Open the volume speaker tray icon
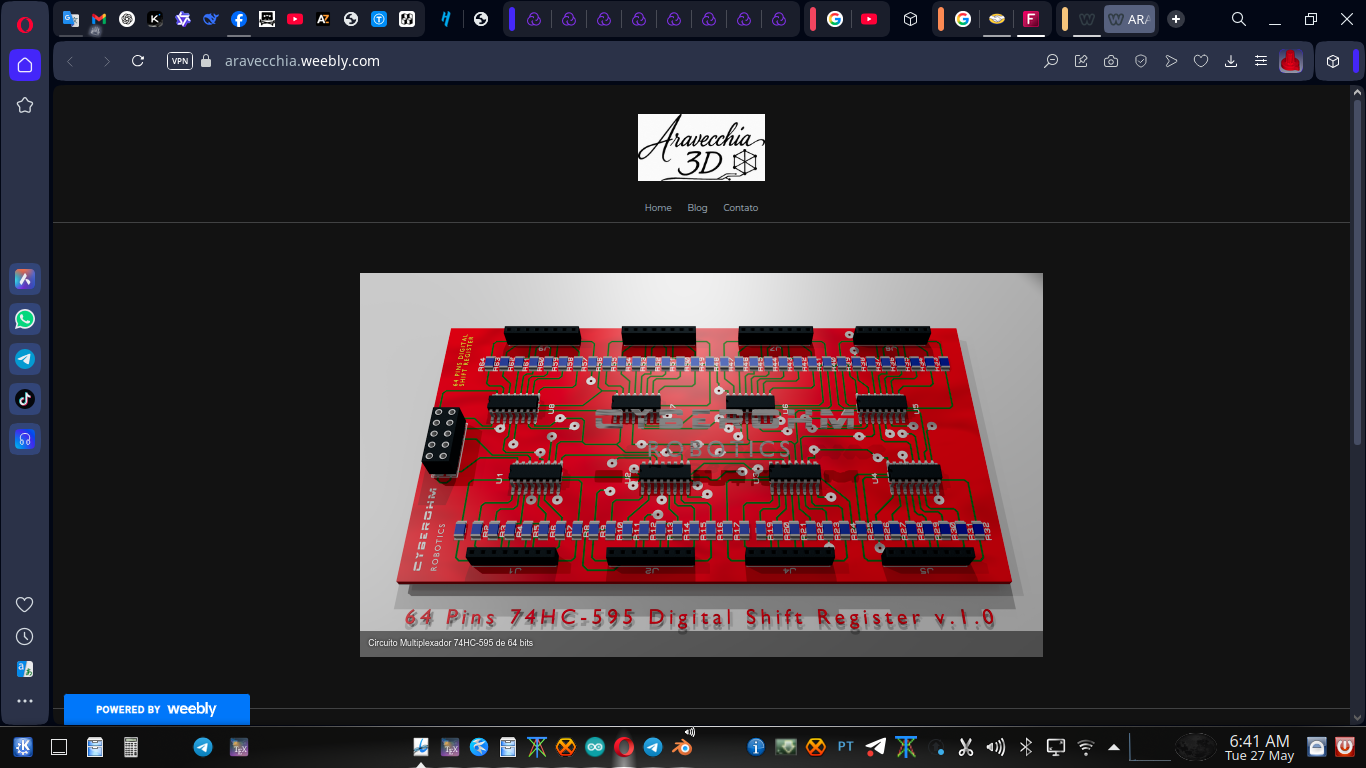 (995, 747)
